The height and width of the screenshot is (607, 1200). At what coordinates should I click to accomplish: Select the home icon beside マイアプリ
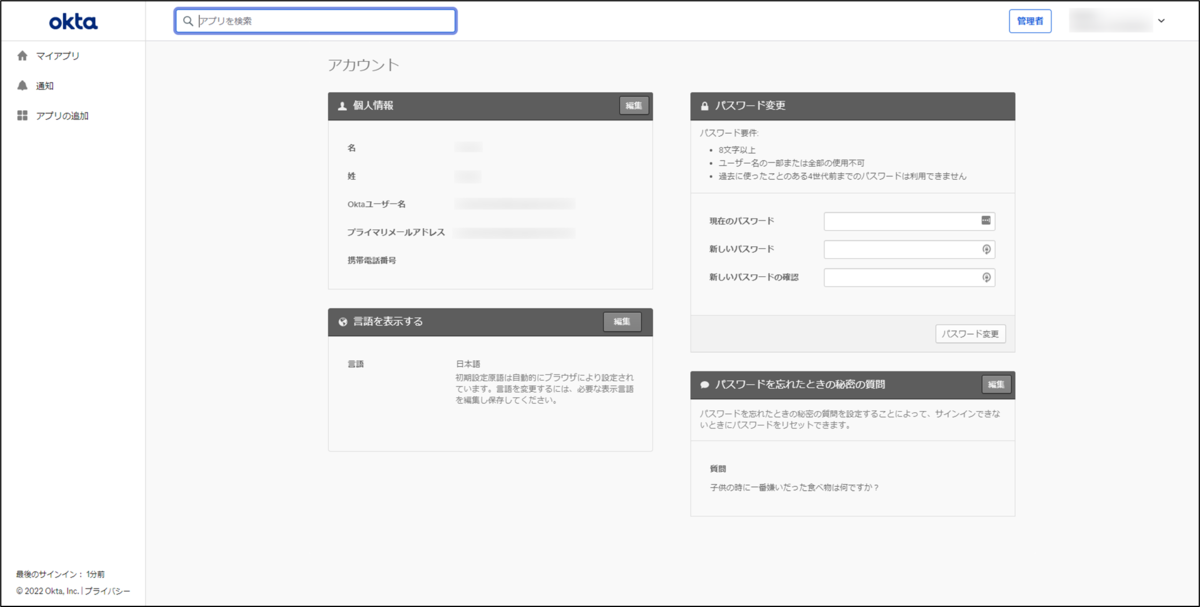coord(21,57)
